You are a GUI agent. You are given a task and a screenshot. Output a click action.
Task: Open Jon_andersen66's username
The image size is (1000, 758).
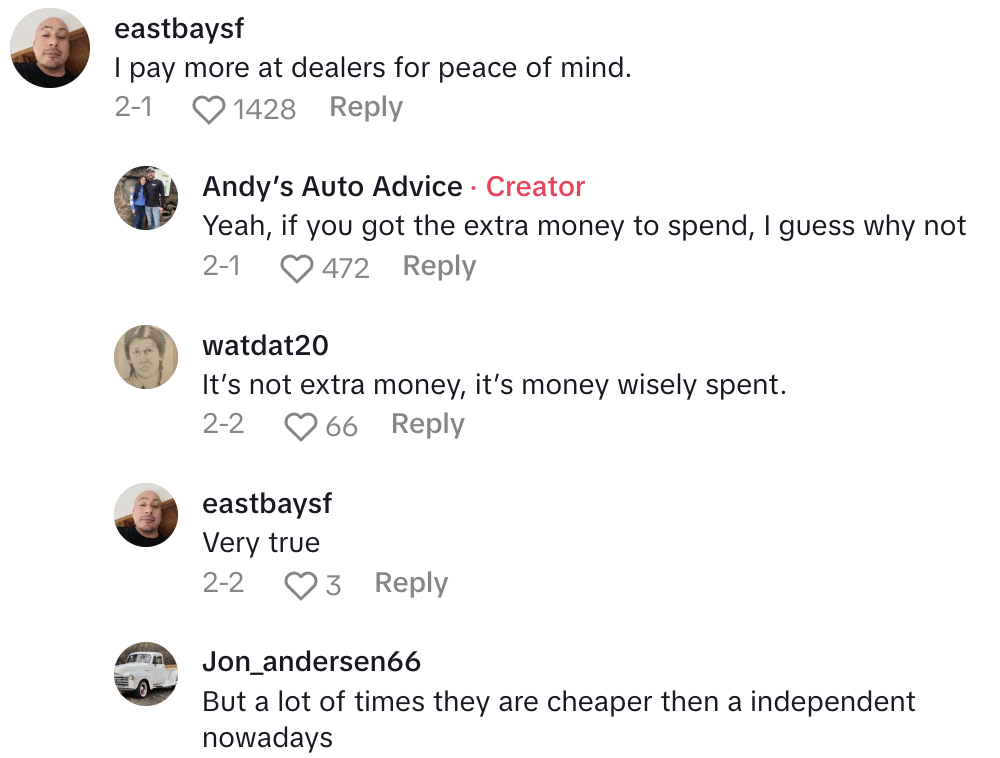[x=310, y=661]
